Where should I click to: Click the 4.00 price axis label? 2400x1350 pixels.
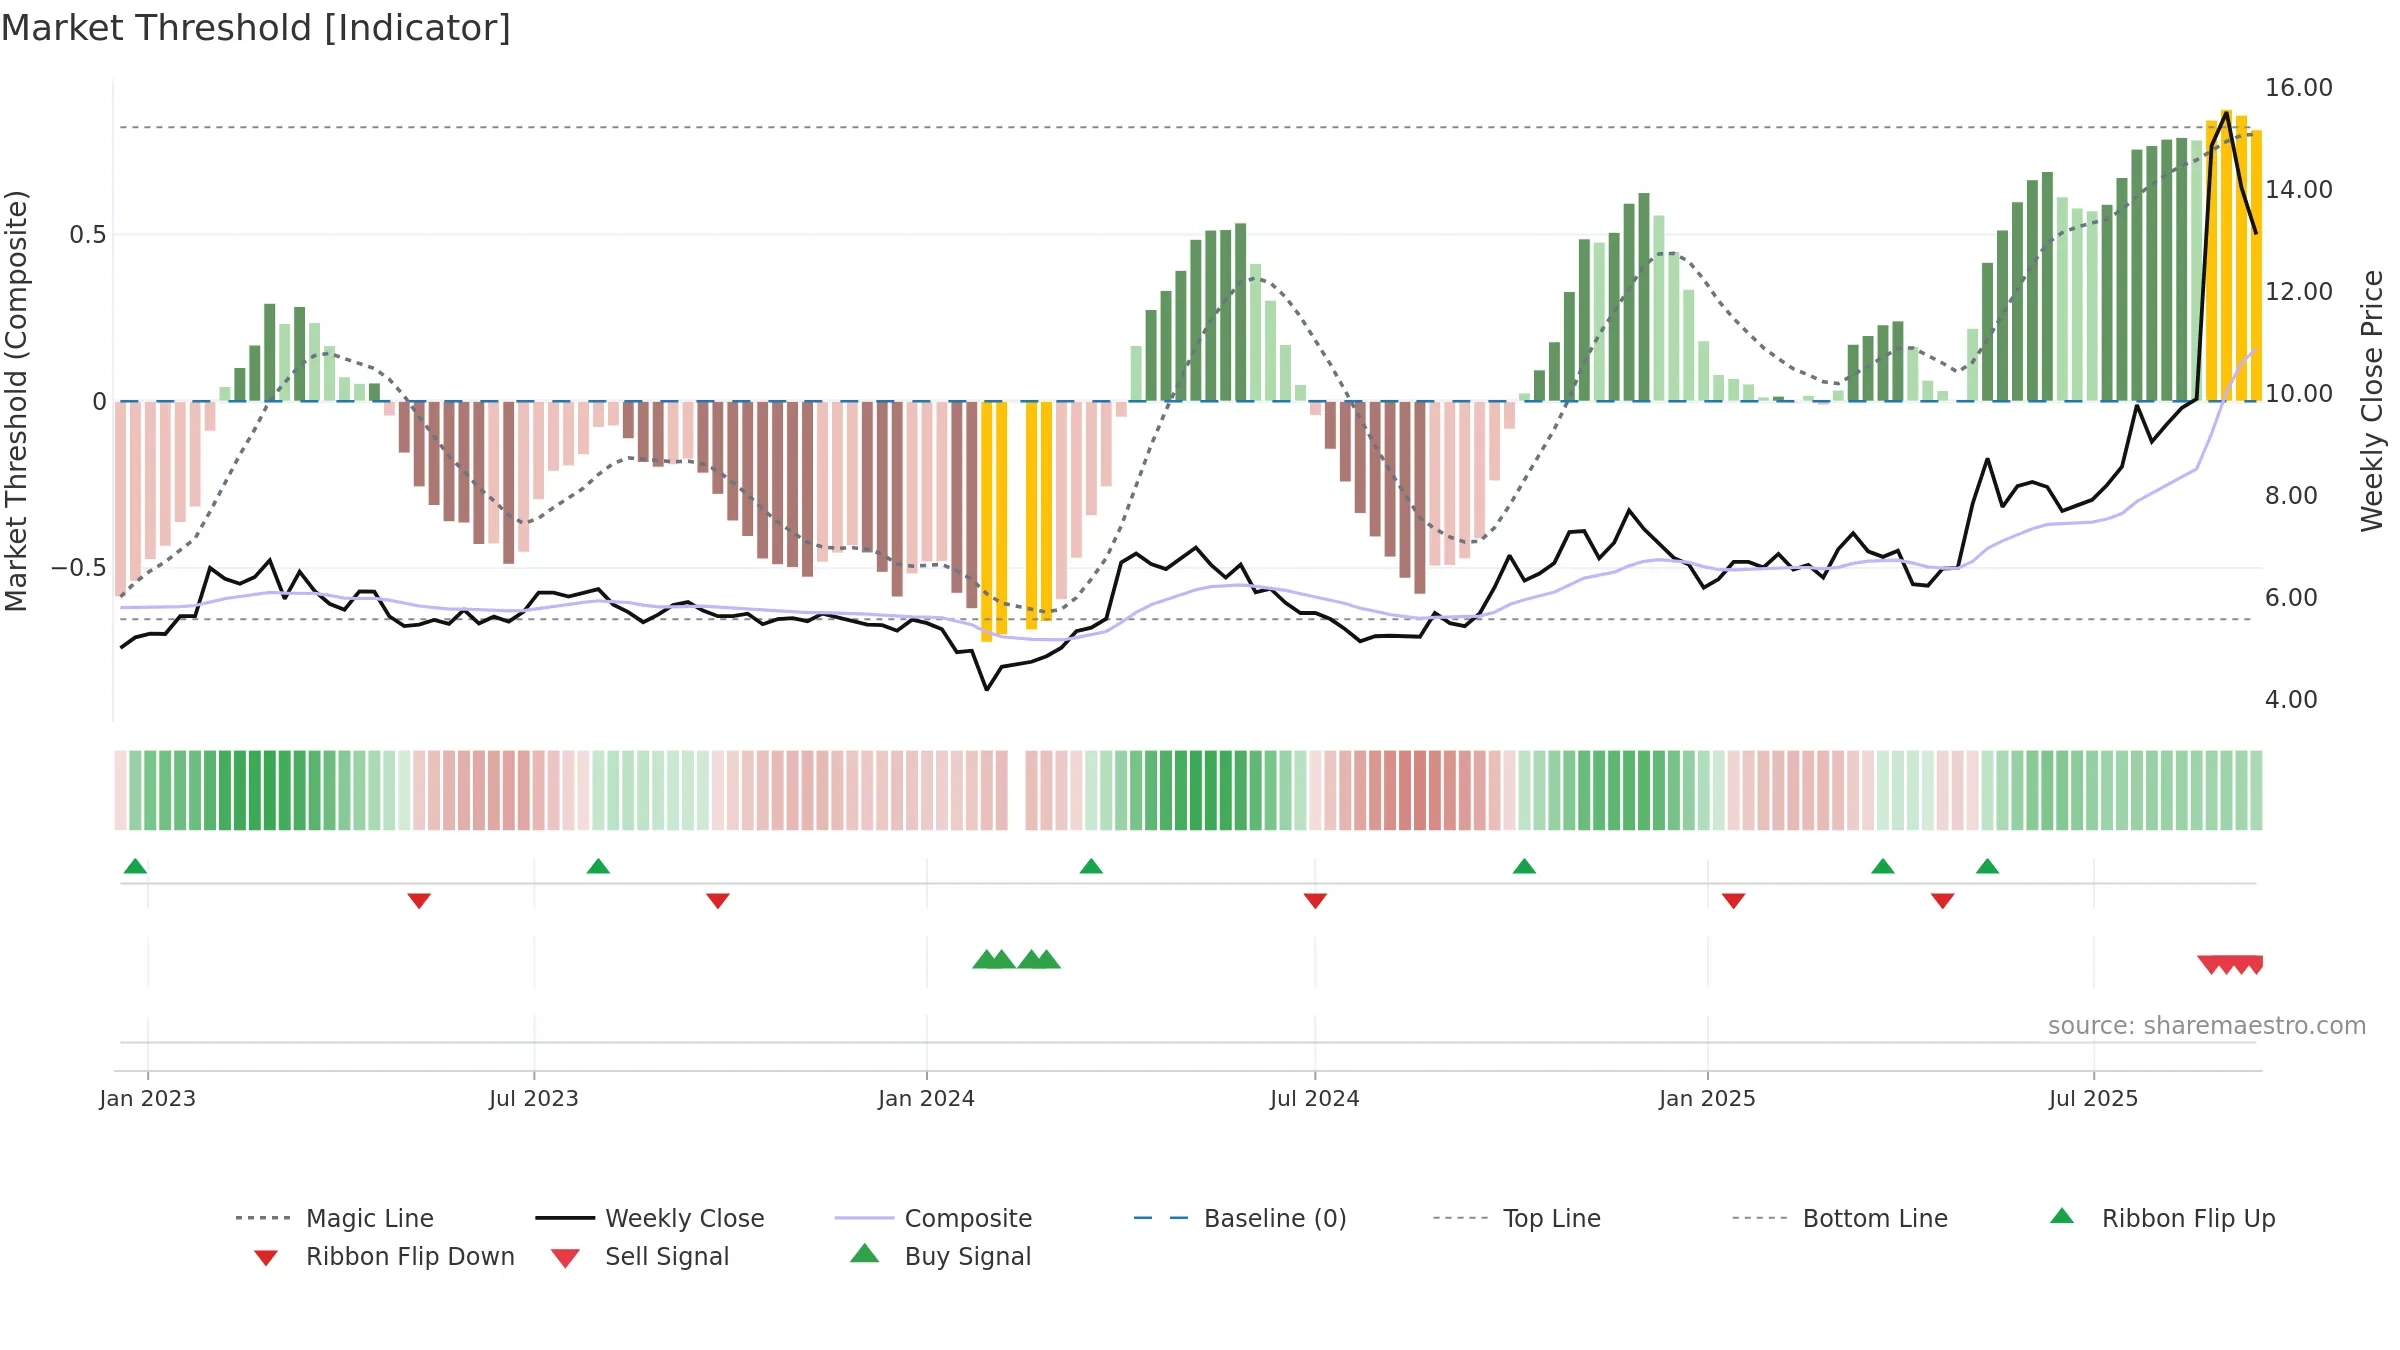(2291, 700)
